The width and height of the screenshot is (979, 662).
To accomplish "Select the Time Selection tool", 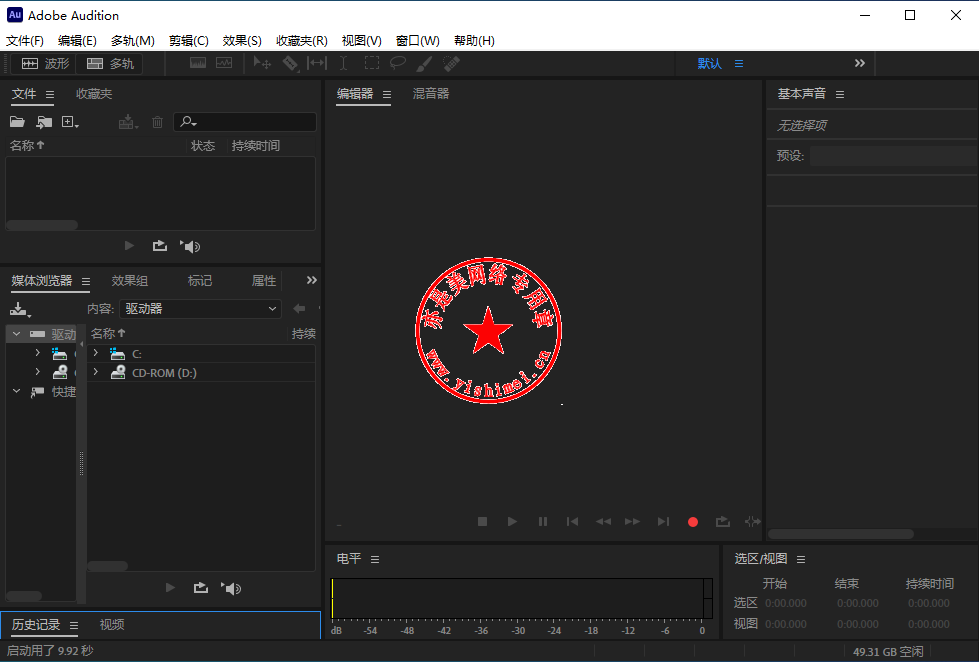I will [343, 63].
